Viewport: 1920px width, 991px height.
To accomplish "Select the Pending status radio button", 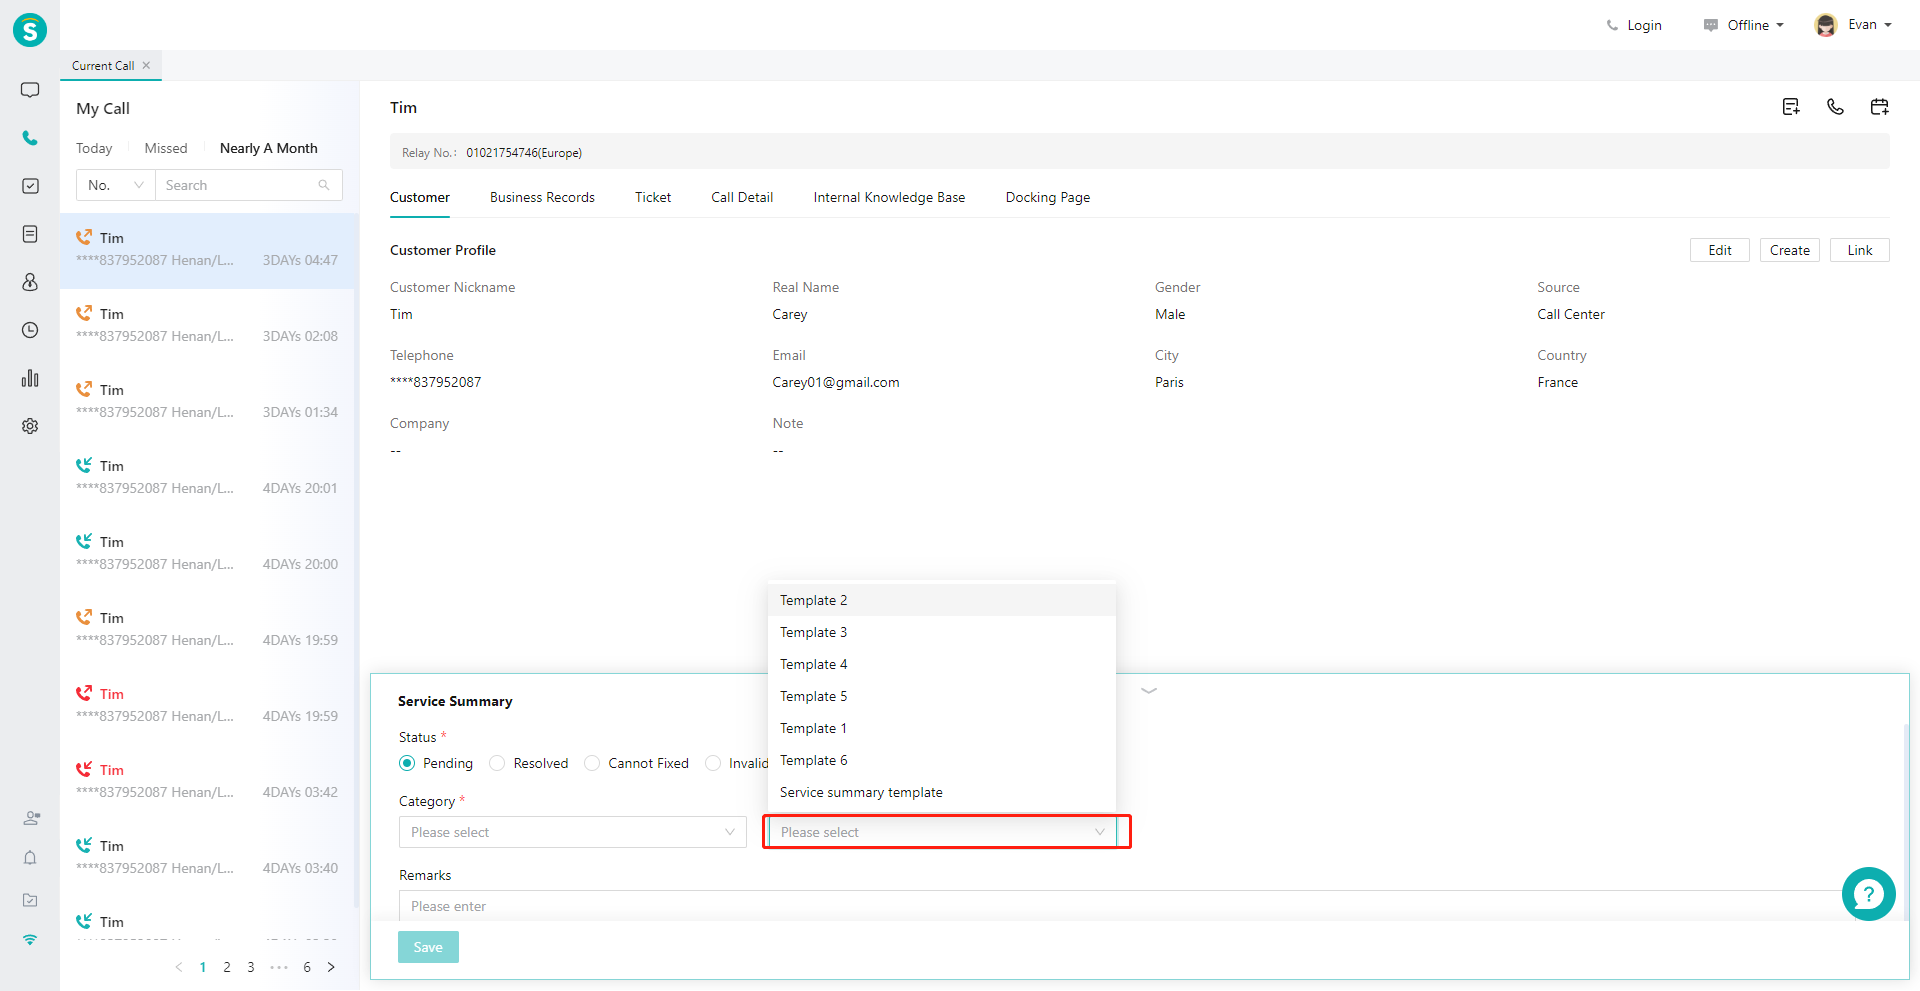I will click(407, 763).
